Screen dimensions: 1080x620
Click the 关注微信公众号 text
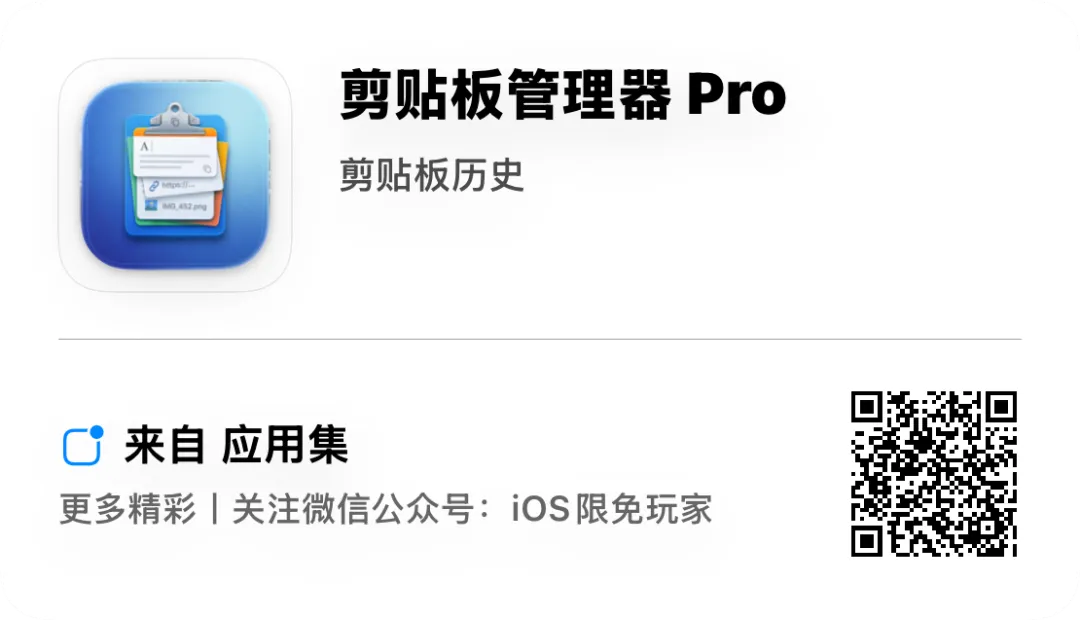click(x=353, y=509)
